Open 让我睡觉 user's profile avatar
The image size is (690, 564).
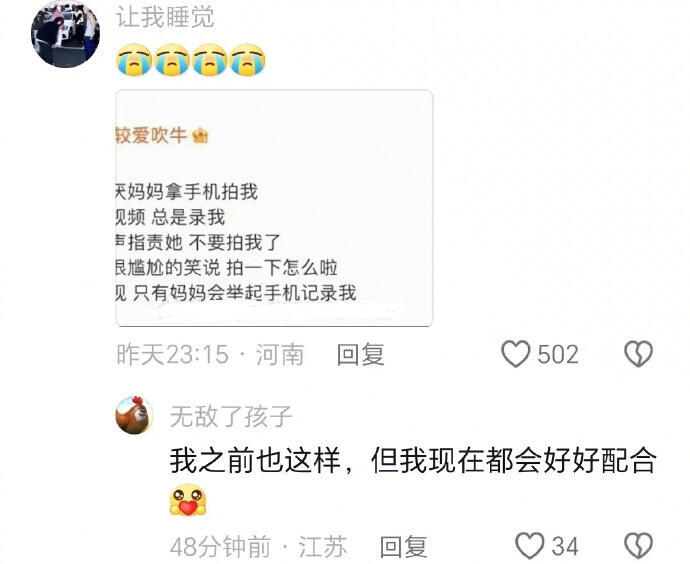coord(65,33)
